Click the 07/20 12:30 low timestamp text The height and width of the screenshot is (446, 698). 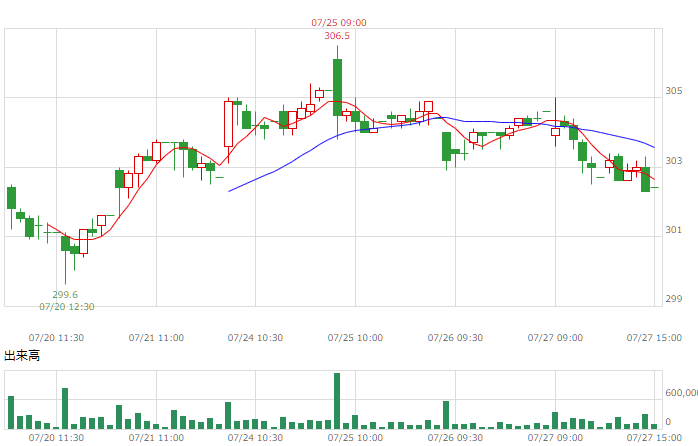67,307
